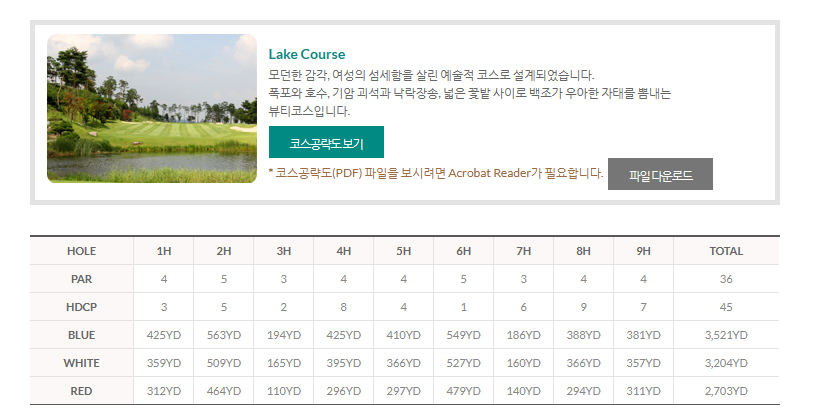The height and width of the screenshot is (419, 815).
Task: Select the 3H column header
Action: tap(284, 251)
